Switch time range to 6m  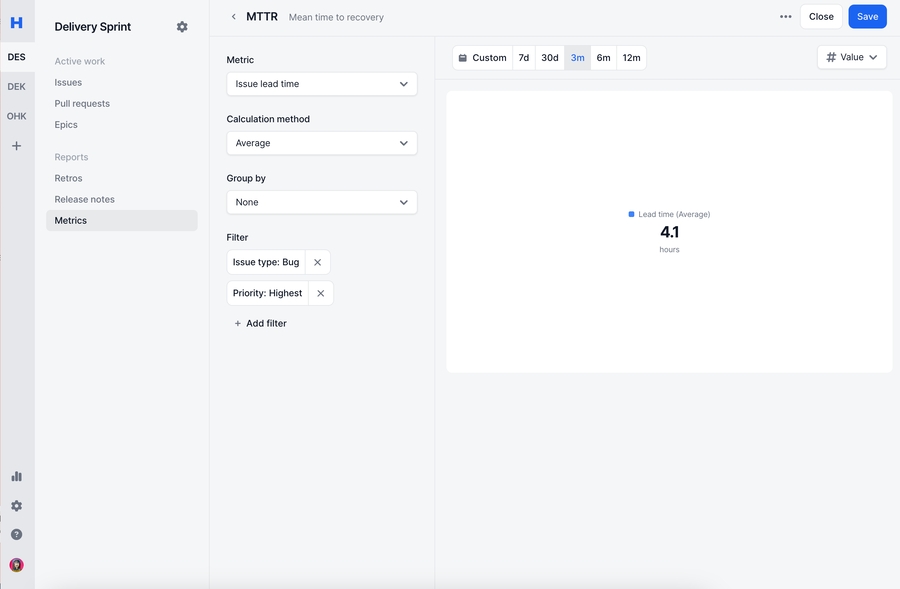603,58
